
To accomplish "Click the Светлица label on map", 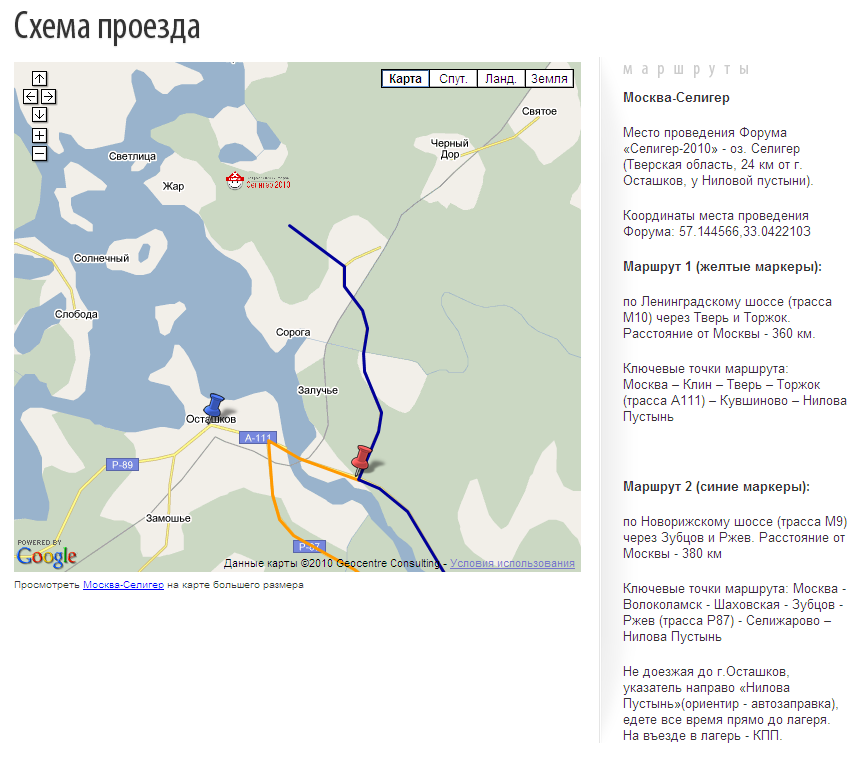I will click(132, 156).
